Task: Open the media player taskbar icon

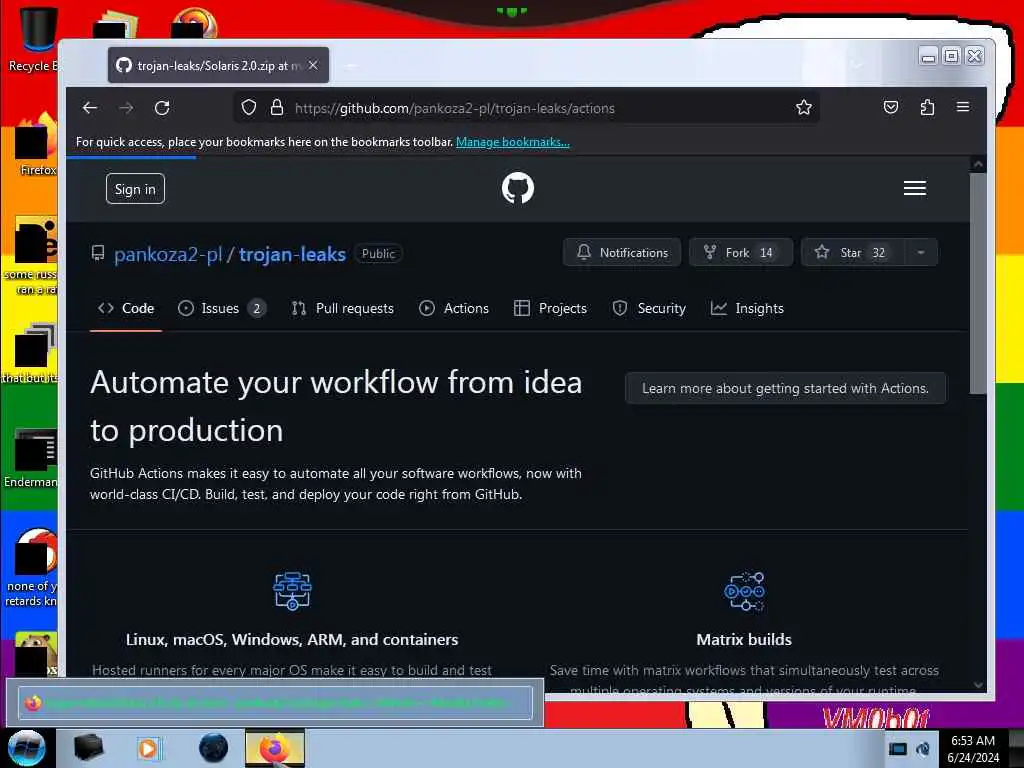Action: tap(148, 748)
